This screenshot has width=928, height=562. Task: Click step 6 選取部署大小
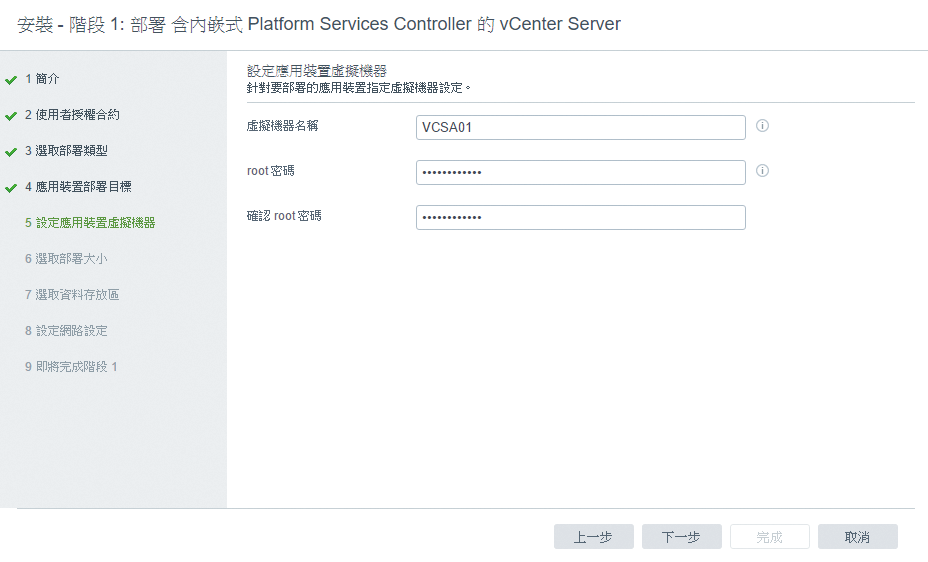66,259
